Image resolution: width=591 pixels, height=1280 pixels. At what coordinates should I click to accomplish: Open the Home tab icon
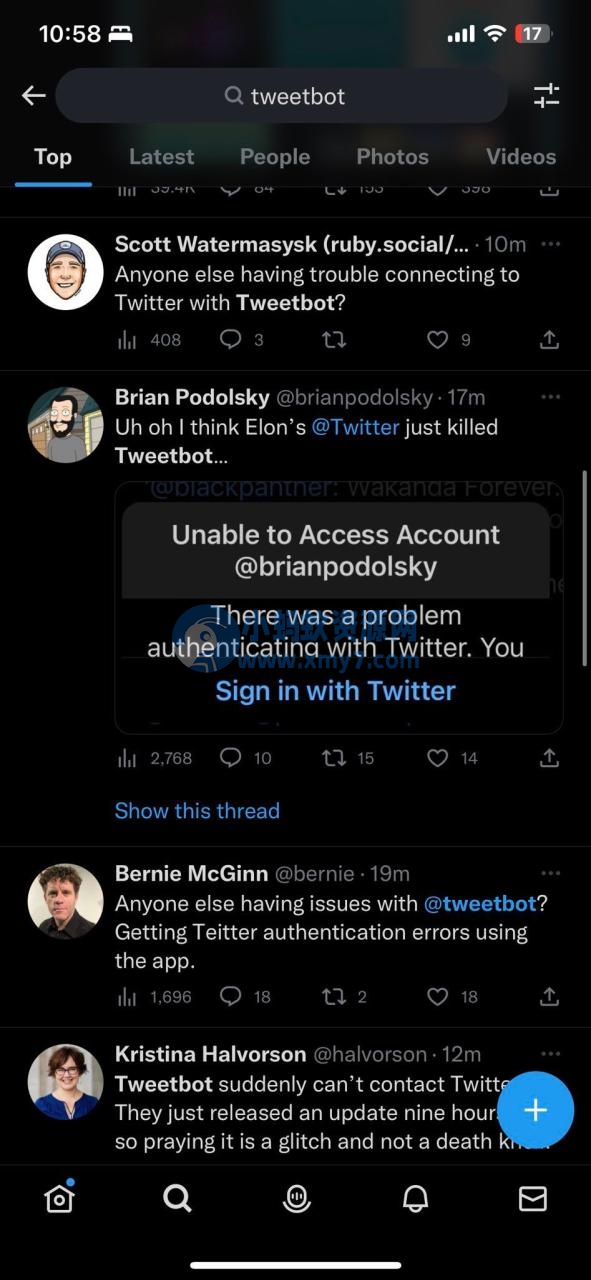pyautogui.click(x=59, y=1198)
